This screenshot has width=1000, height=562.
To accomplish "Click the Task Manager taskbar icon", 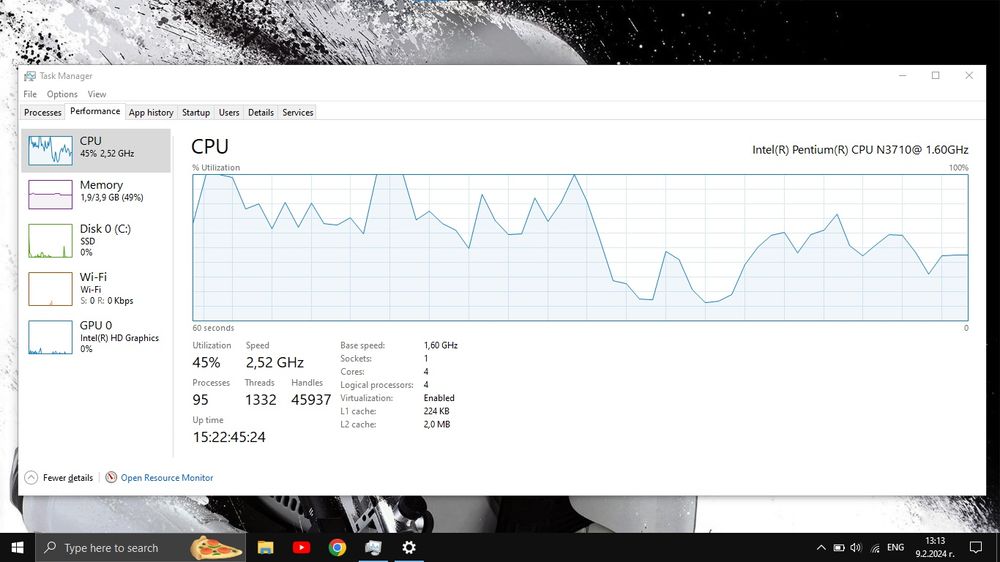I will (373, 547).
